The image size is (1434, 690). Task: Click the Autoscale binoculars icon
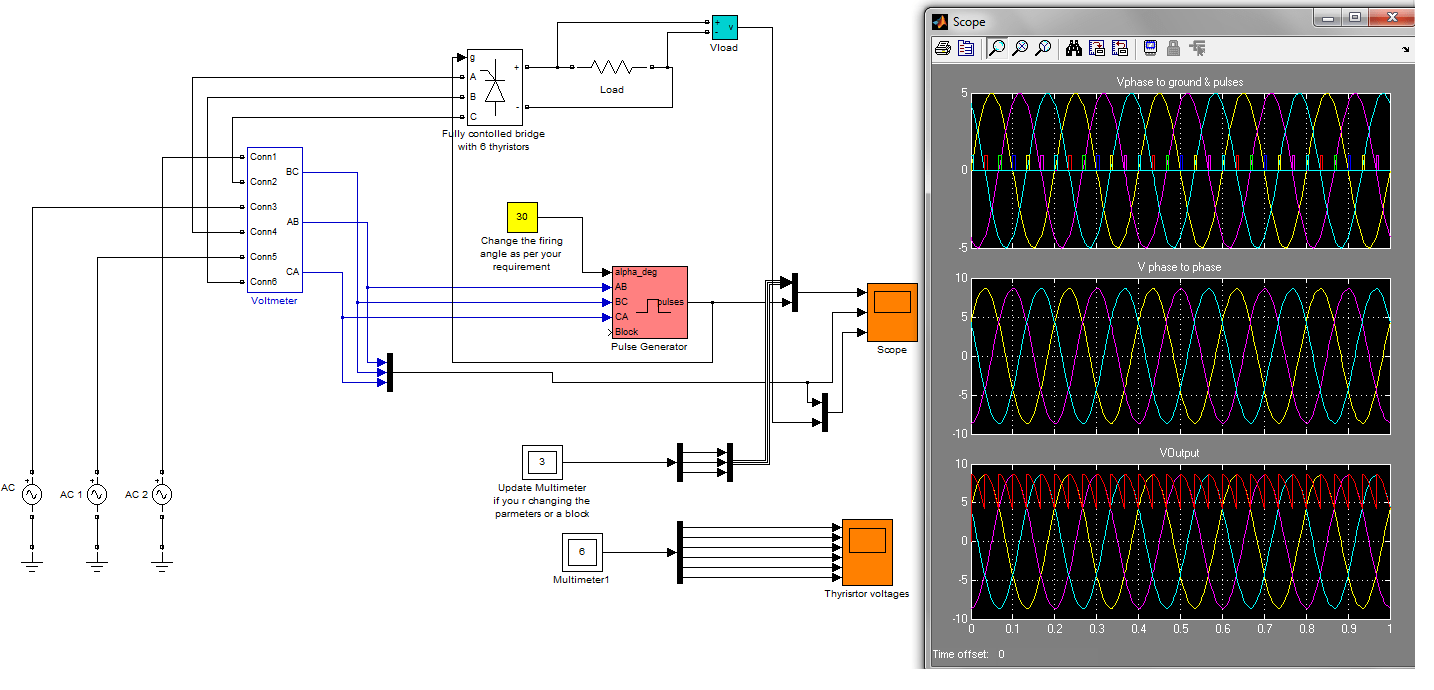point(1074,47)
